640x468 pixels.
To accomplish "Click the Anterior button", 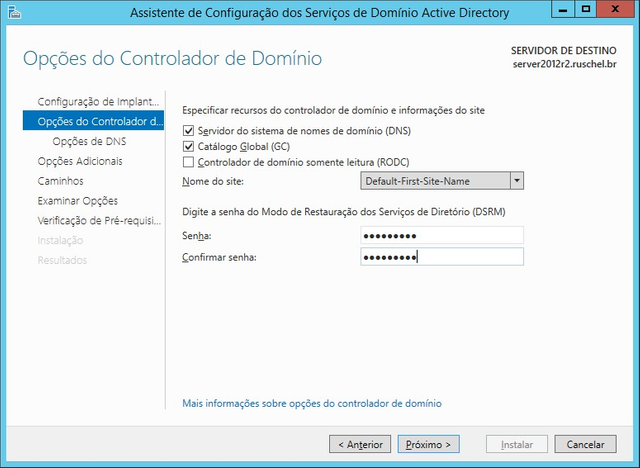I will tap(360, 444).
